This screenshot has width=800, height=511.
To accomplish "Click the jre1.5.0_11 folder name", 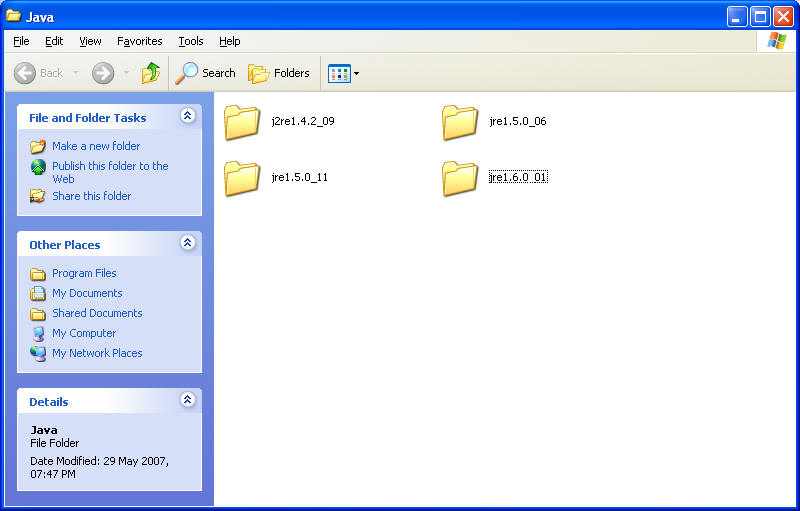I will pyautogui.click(x=299, y=177).
